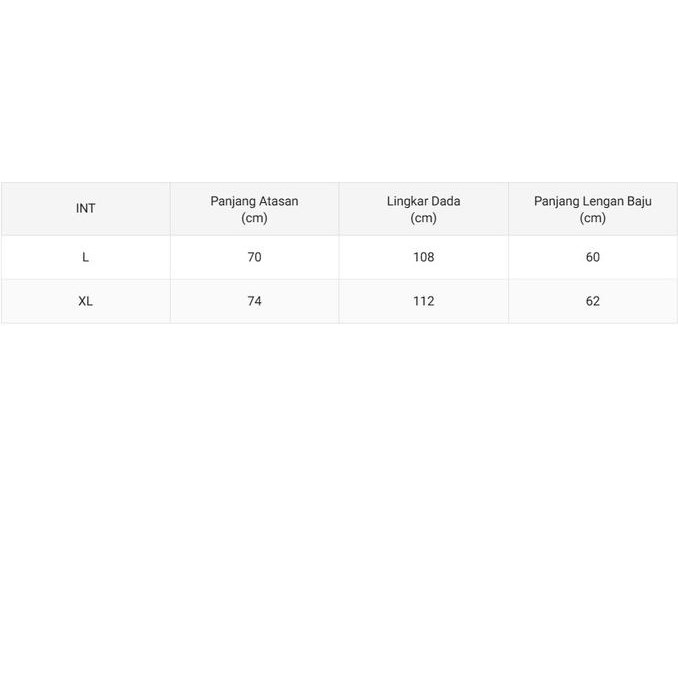The image size is (678, 678).
Task: Click the Panjang Lengan Baju column header
Action: pos(593,201)
